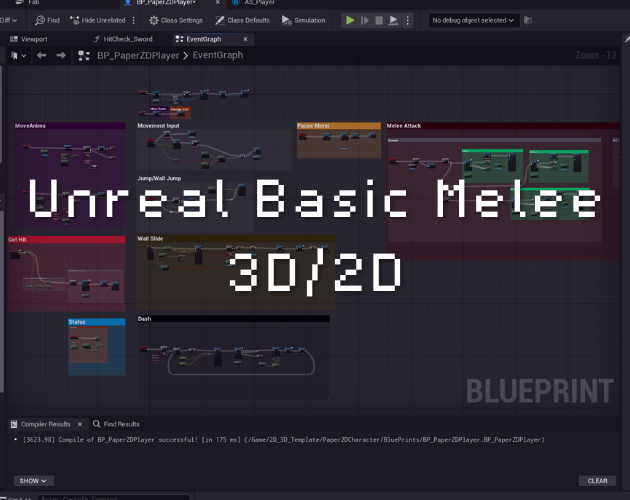Click the graph icon before breadcrumb

(x=84, y=55)
